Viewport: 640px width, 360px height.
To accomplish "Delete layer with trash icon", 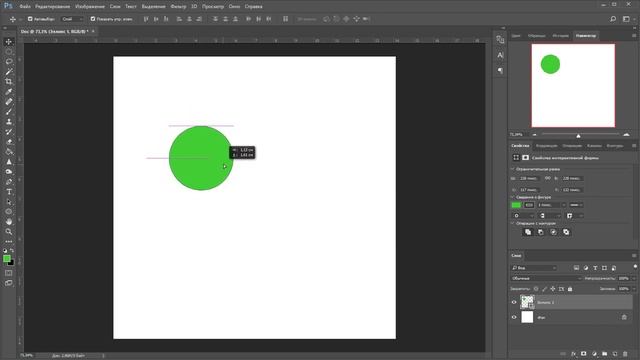I will (x=625, y=354).
